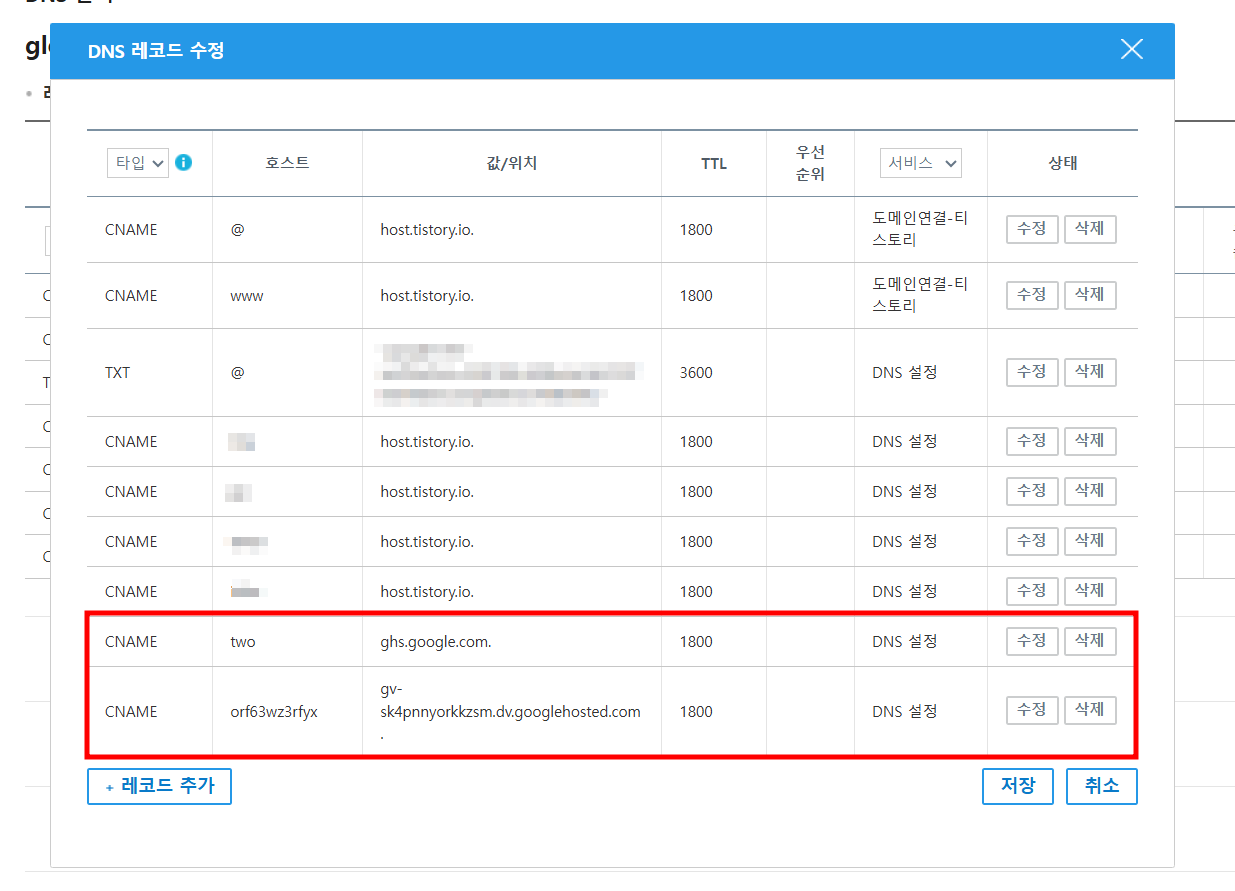Screen dimensions: 1235x891
Task: Edit the www CNAME record
Action: tap(1032, 295)
